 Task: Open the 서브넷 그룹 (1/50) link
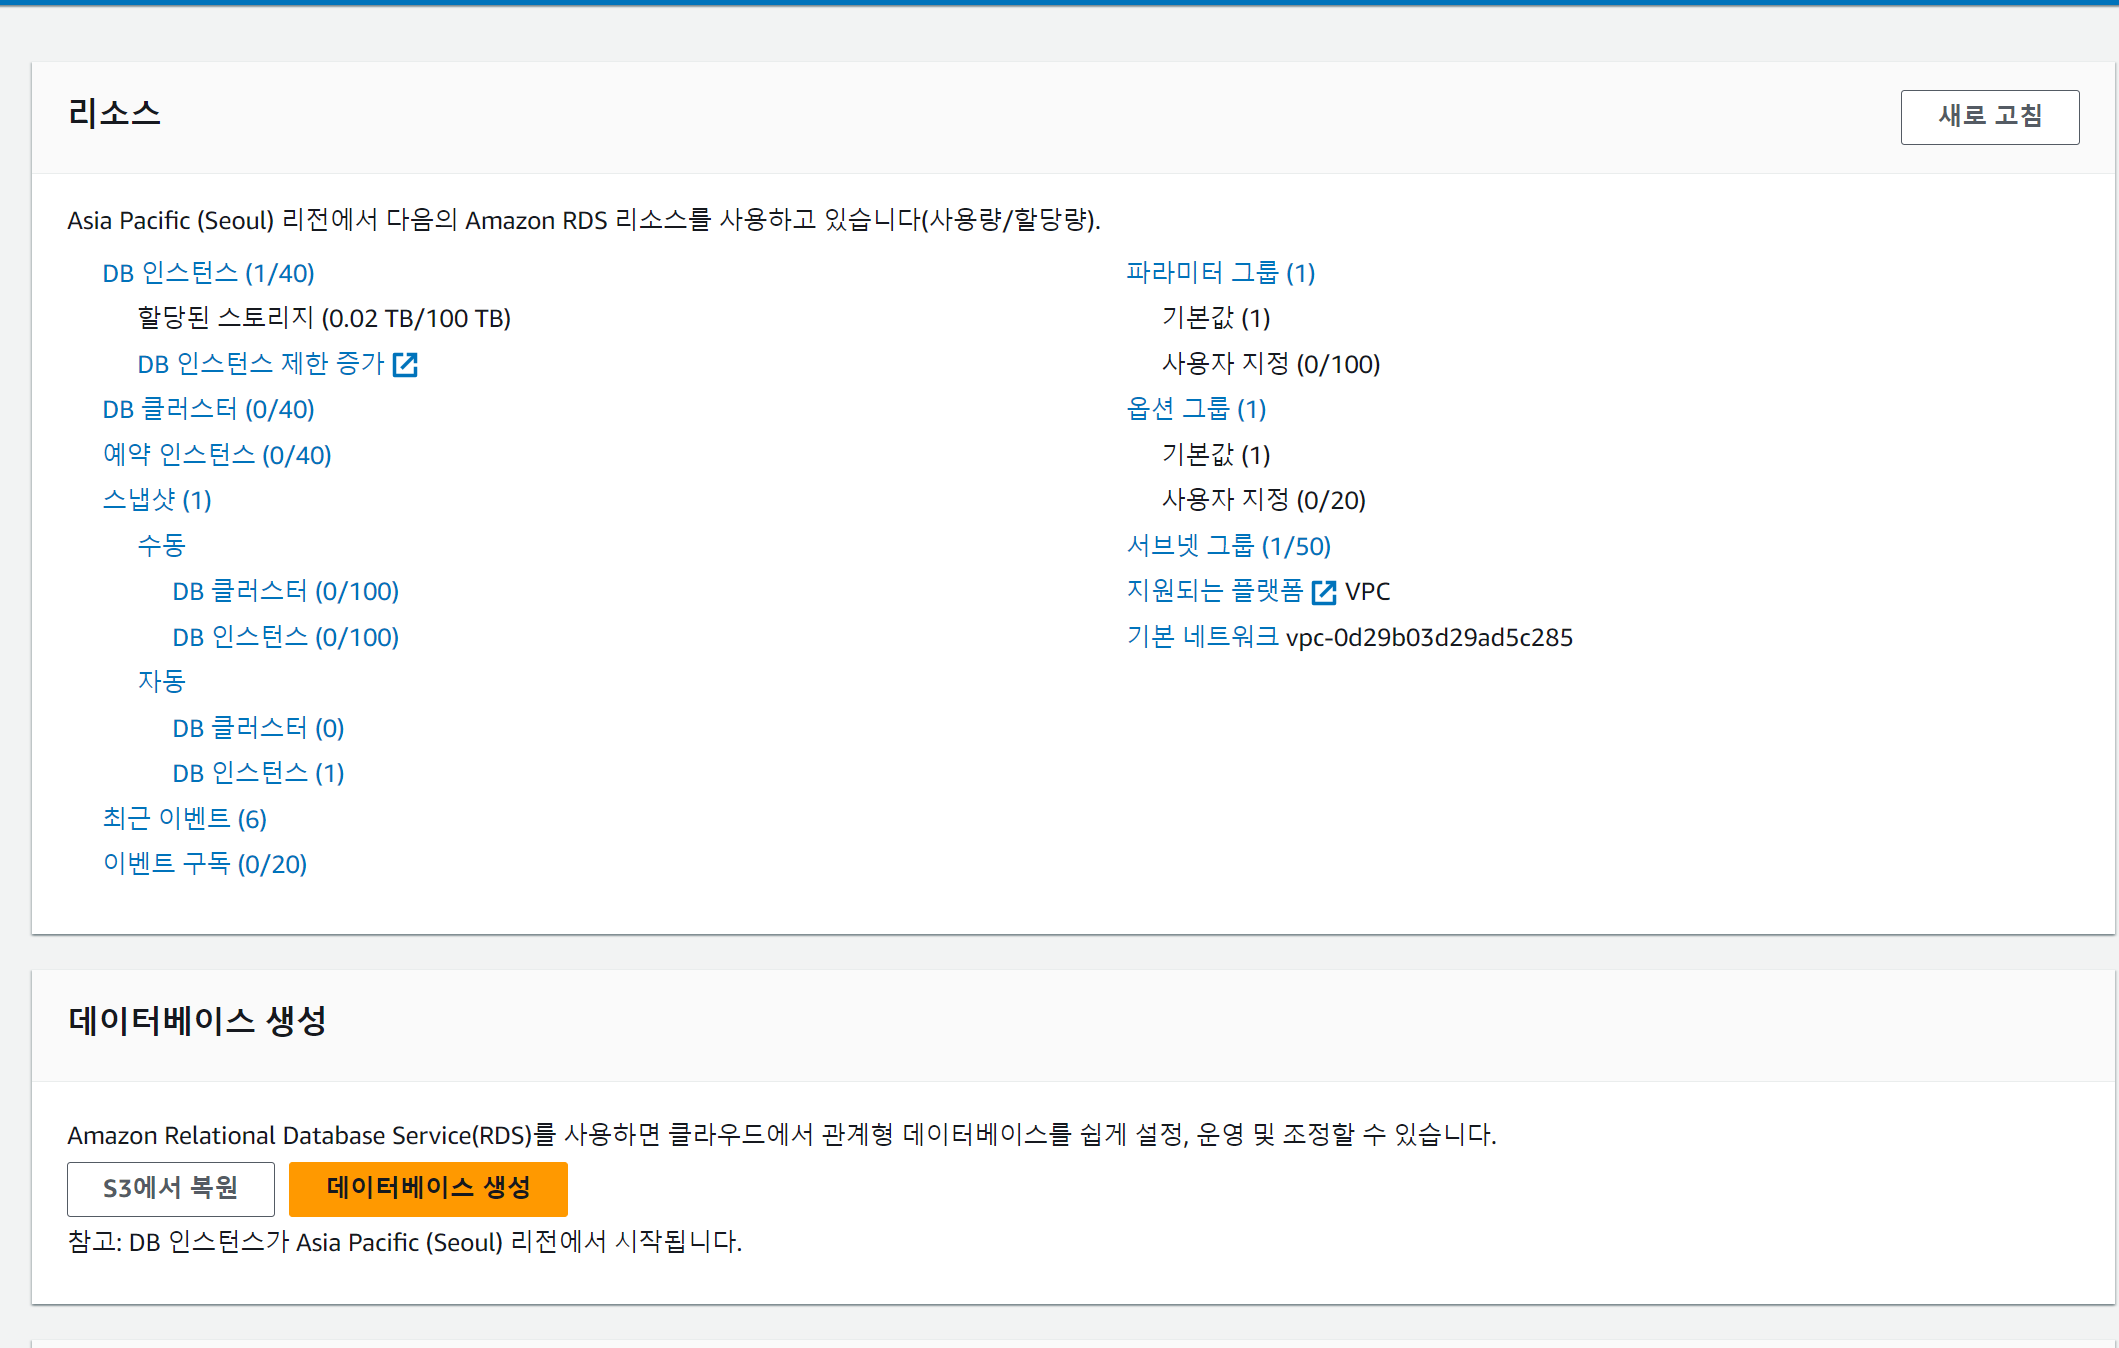pyautogui.click(x=1228, y=546)
